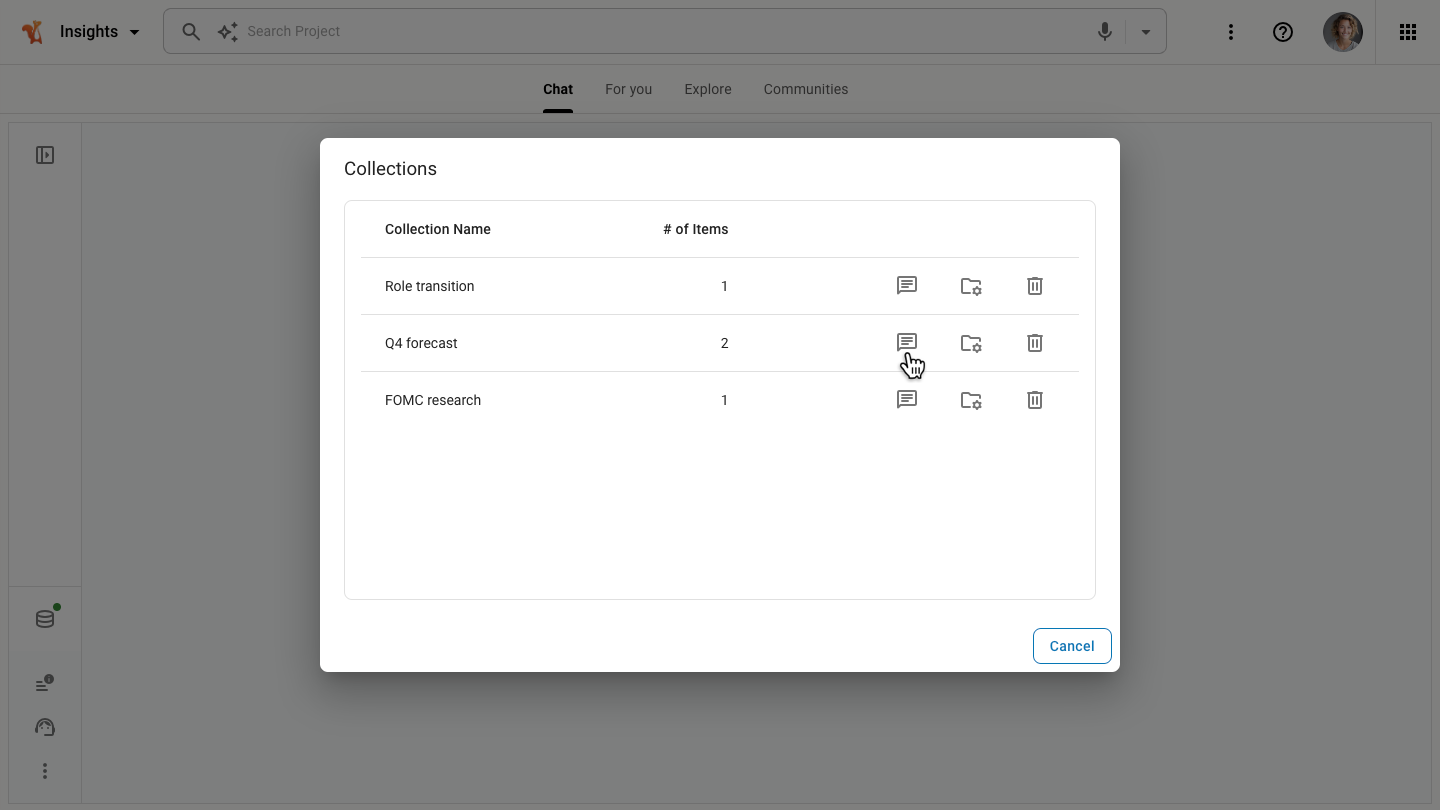Click the AI sparkle search icon
Image resolution: width=1440 pixels, height=810 pixels.
tap(228, 32)
